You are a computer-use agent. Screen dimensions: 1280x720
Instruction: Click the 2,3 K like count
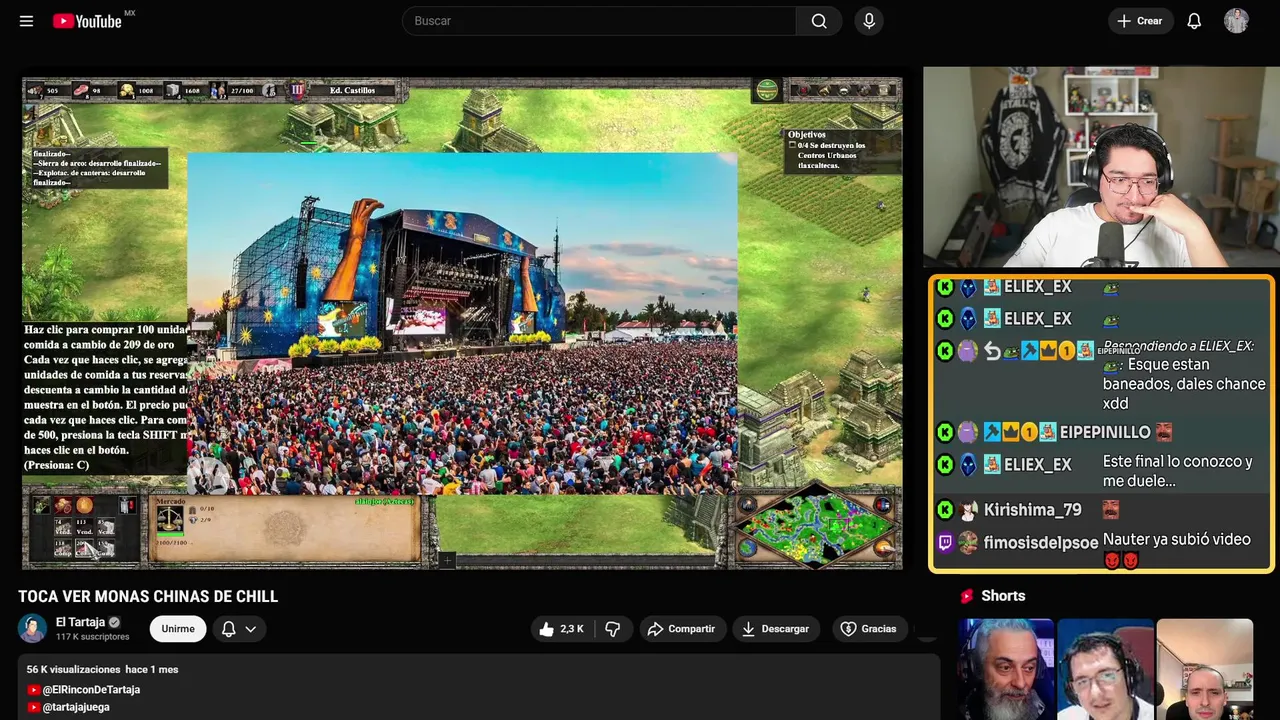[572, 629]
